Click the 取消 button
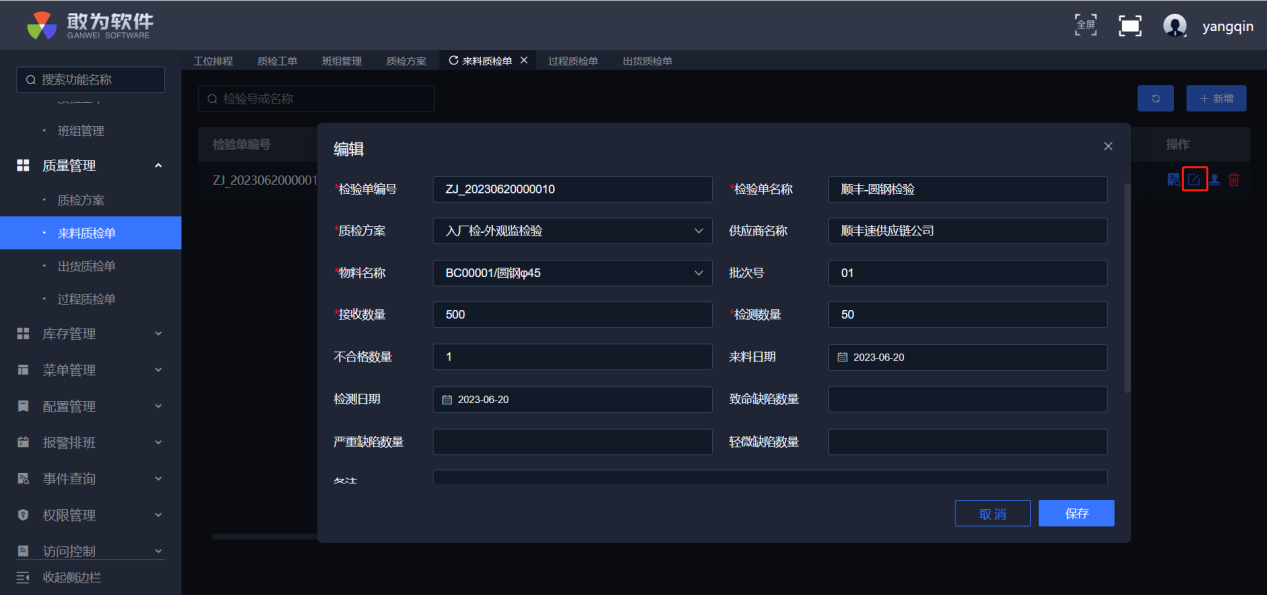The image size is (1267, 595). [x=992, y=514]
